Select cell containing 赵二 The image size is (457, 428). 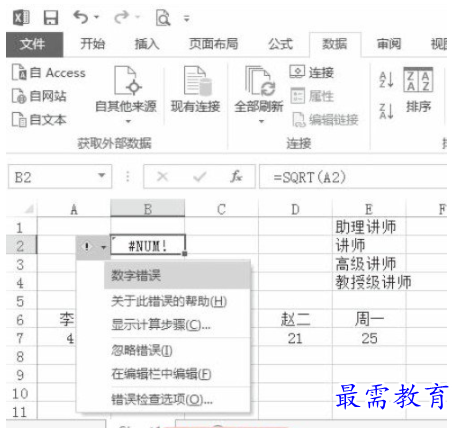295,319
